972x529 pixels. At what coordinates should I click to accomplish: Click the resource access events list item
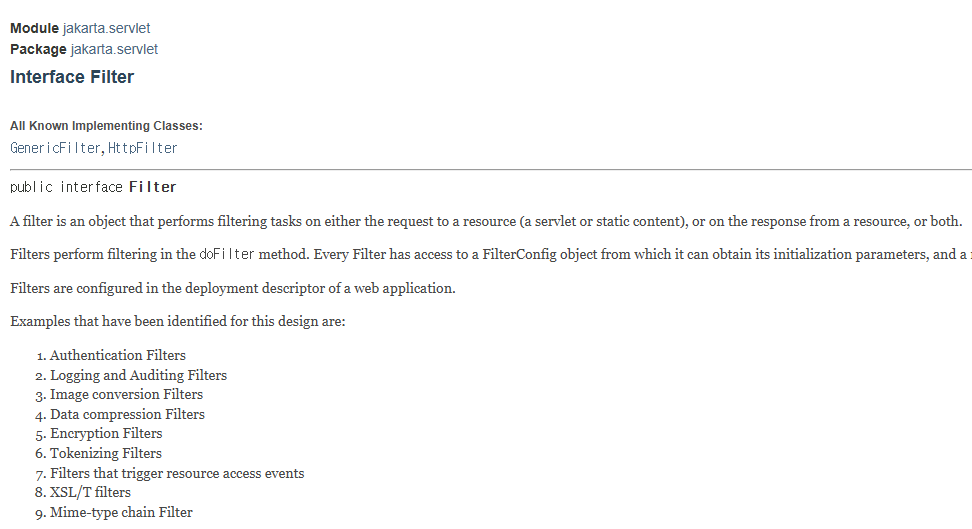pos(177,473)
